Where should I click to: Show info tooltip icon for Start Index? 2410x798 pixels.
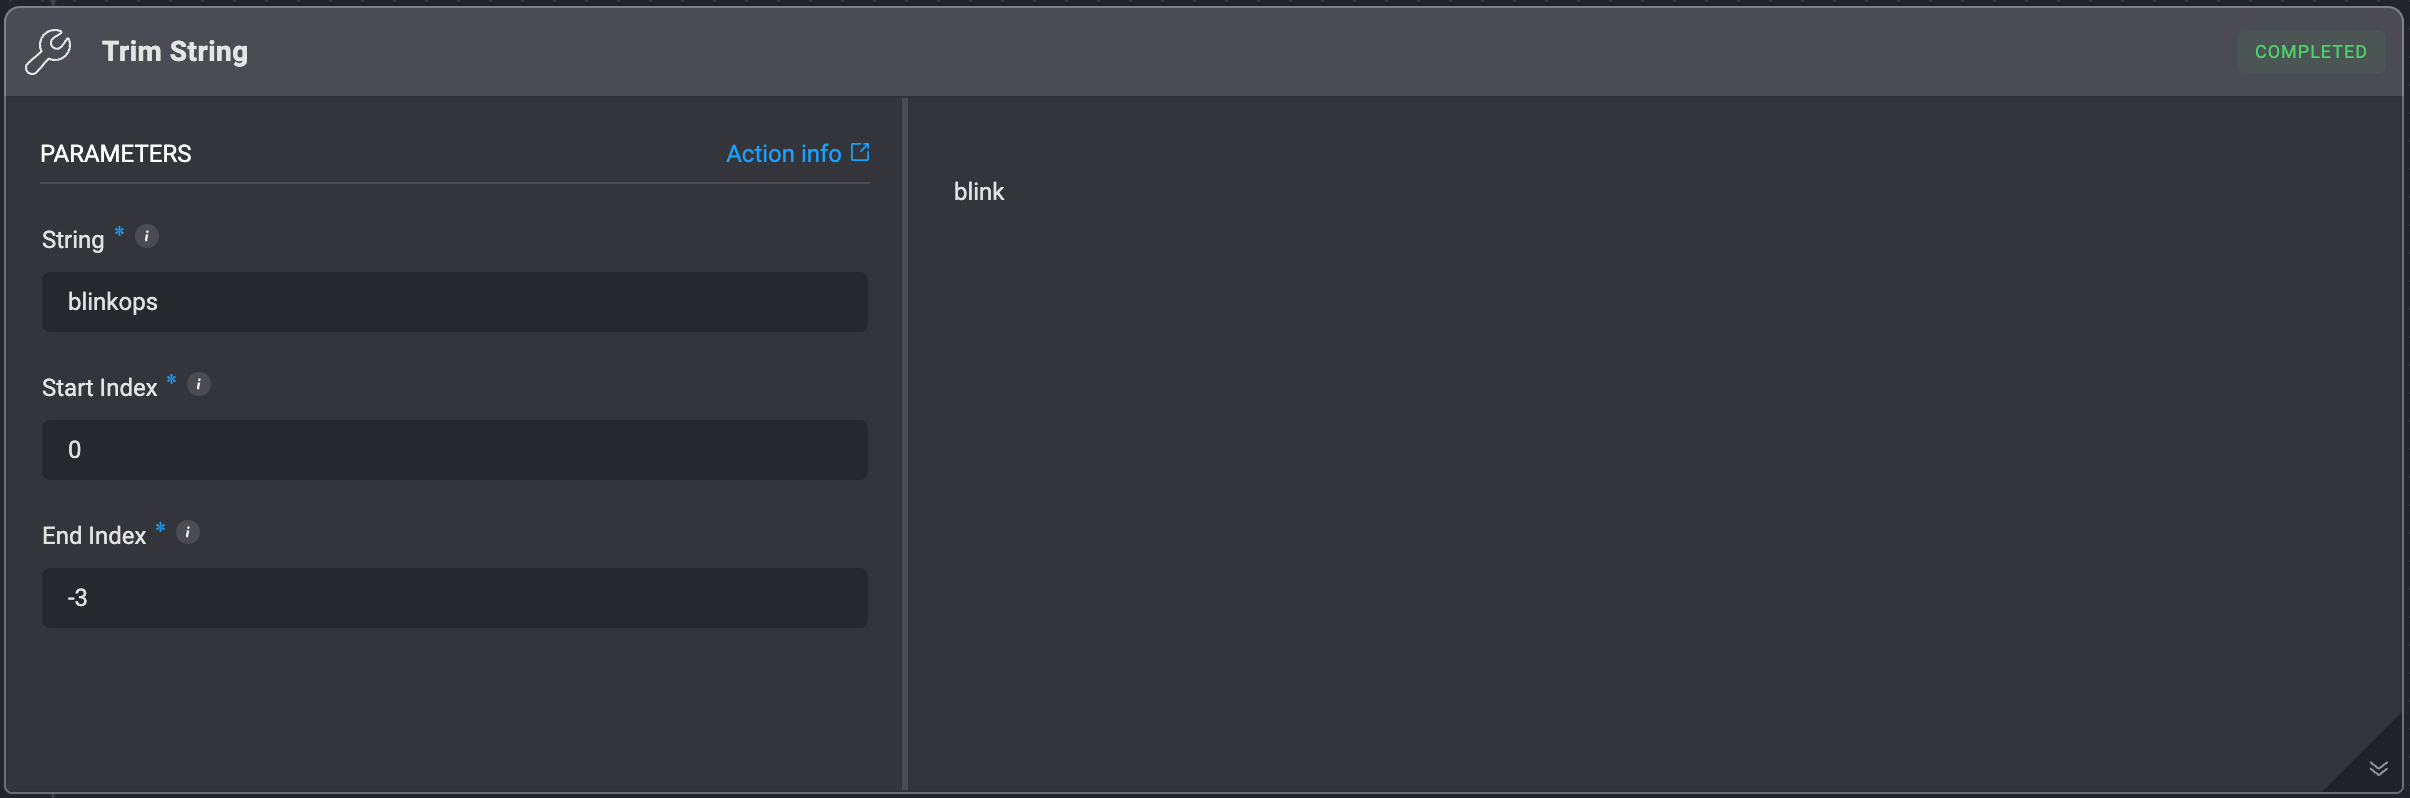[199, 385]
